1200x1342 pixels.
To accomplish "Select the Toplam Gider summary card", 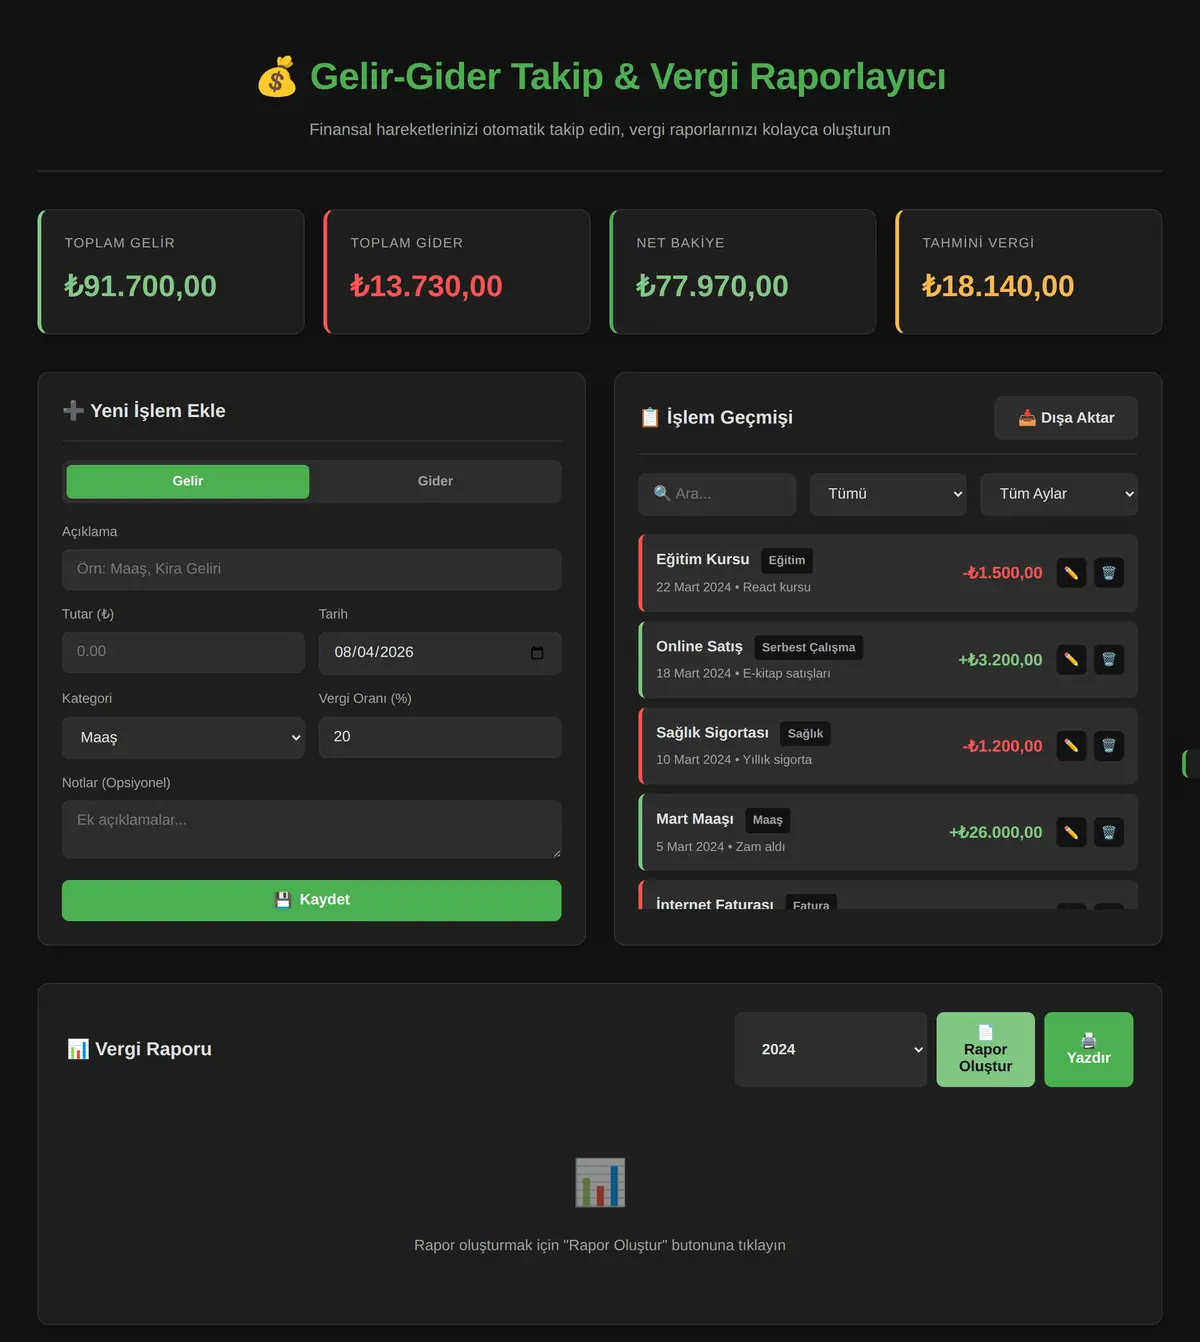I will coord(457,272).
